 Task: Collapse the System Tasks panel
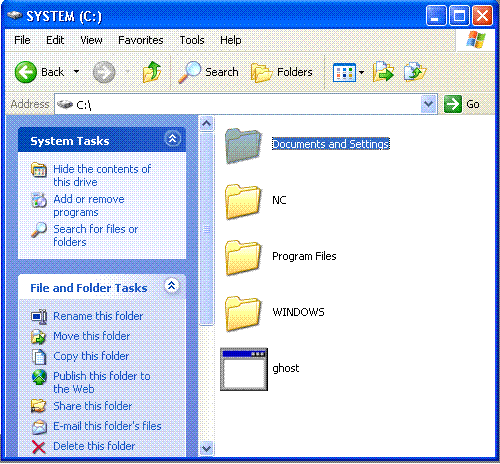pos(172,139)
